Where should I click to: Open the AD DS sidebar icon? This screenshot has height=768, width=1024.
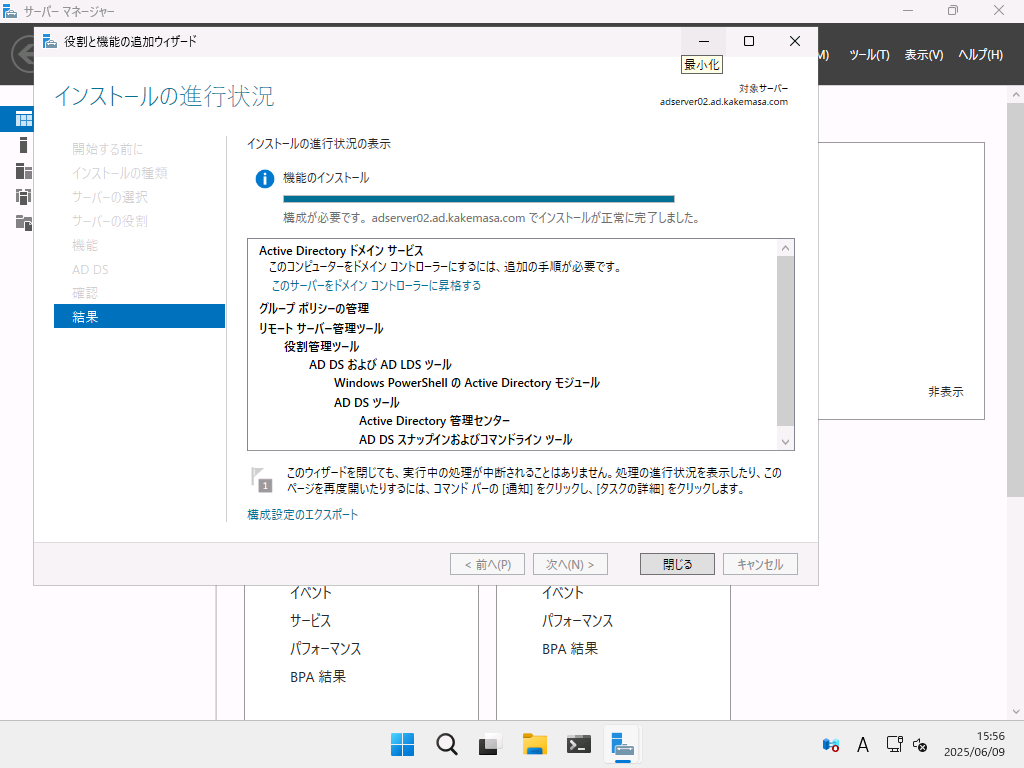[x=23, y=197]
